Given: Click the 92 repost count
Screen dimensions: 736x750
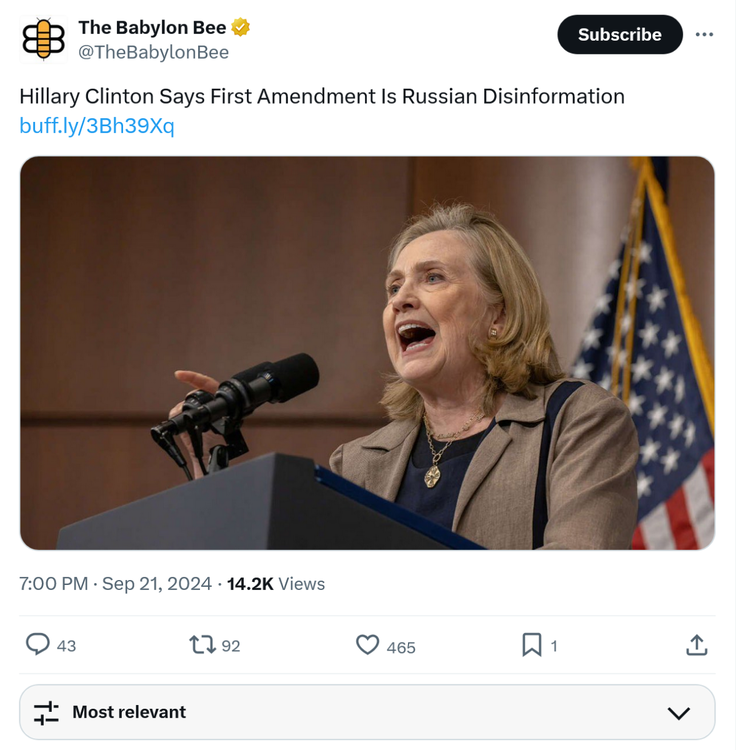Looking at the screenshot, I should [231, 646].
